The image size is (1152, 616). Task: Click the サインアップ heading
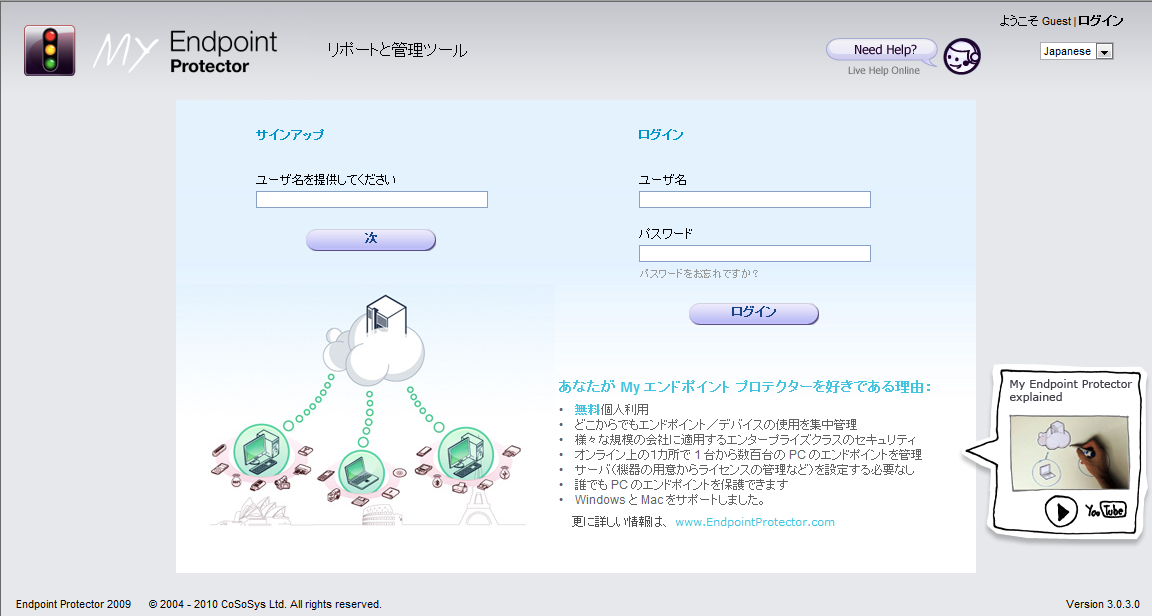289,135
